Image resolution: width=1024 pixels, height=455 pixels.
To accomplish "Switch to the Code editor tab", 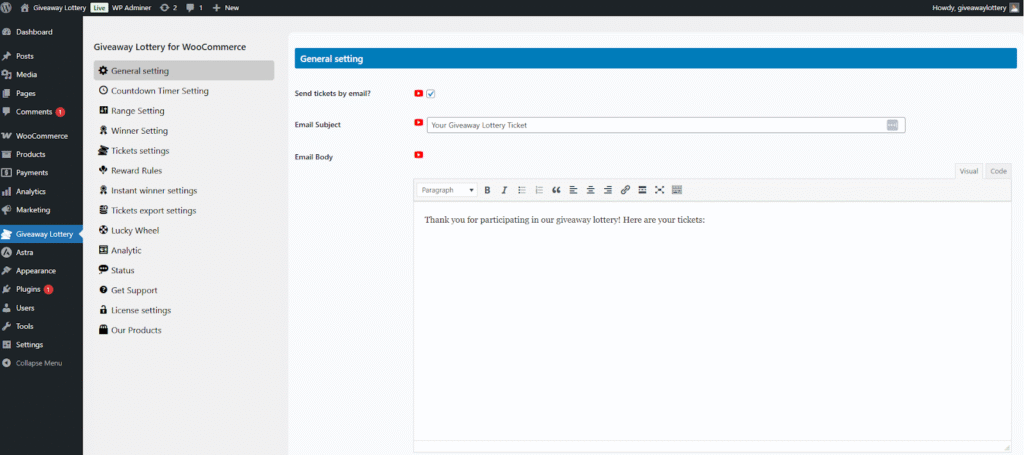I will coord(998,171).
